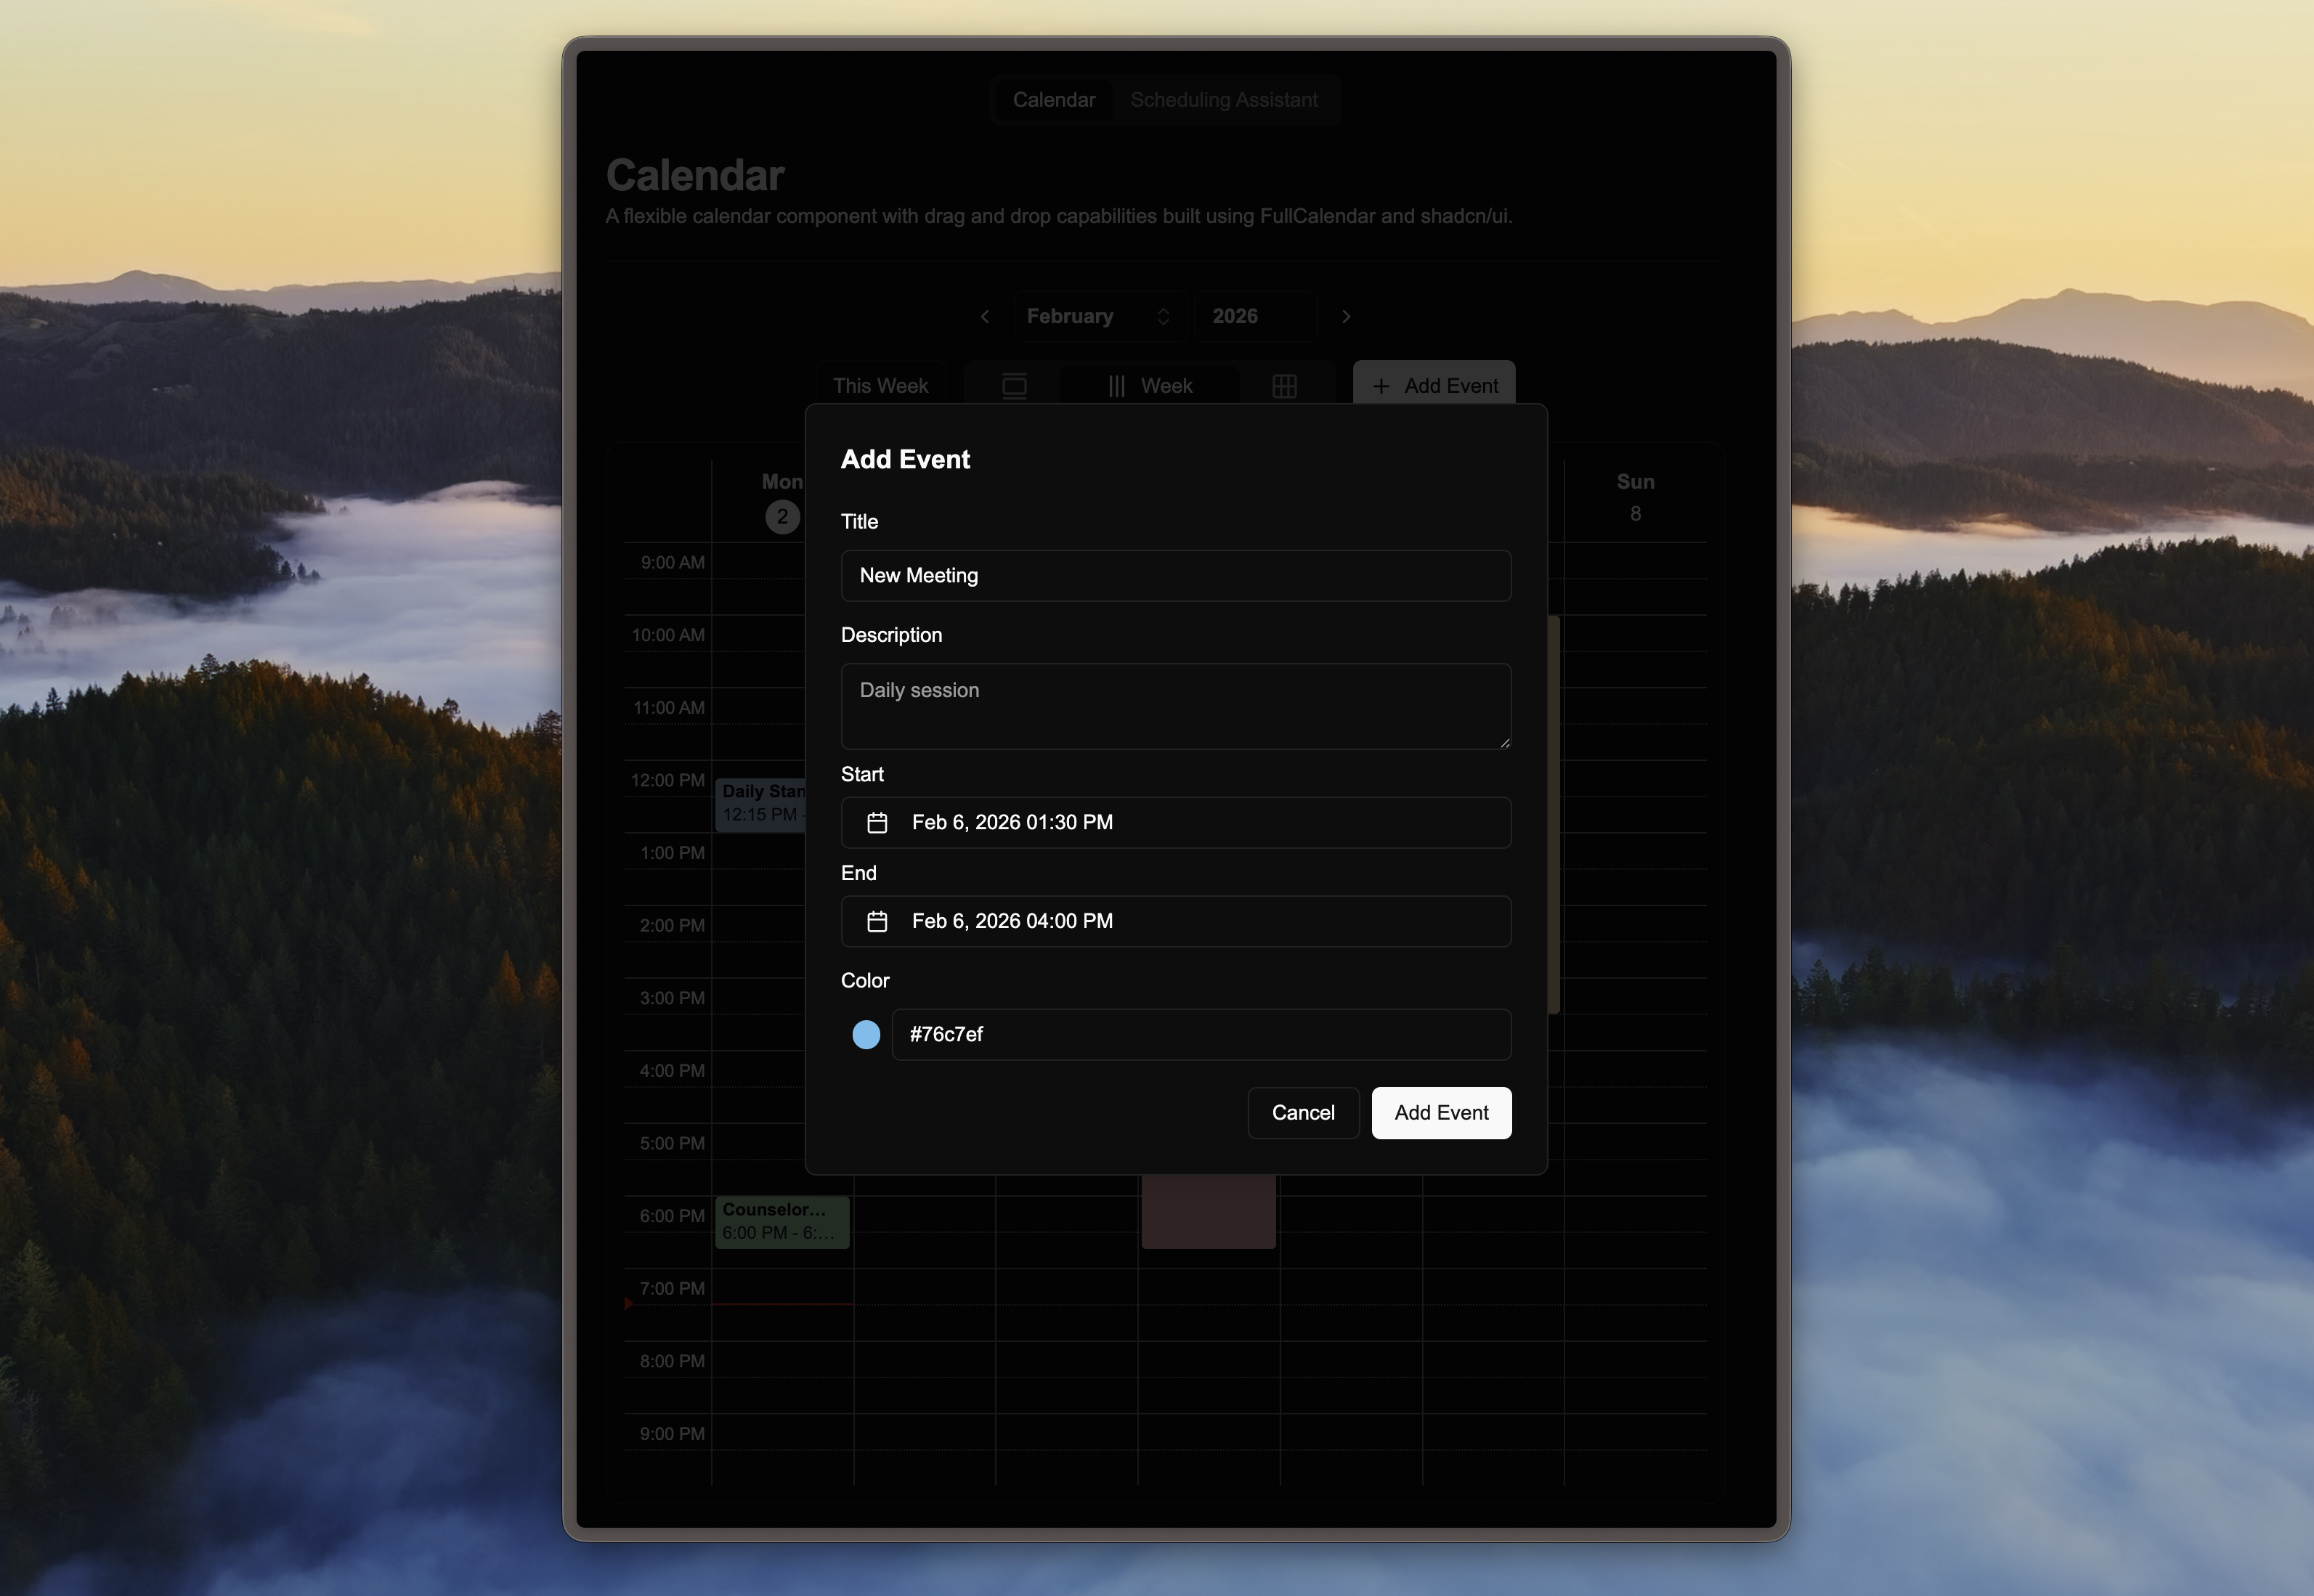This screenshot has width=2314, height=1596.
Task: Switch to day view icon
Action: 1014,385
